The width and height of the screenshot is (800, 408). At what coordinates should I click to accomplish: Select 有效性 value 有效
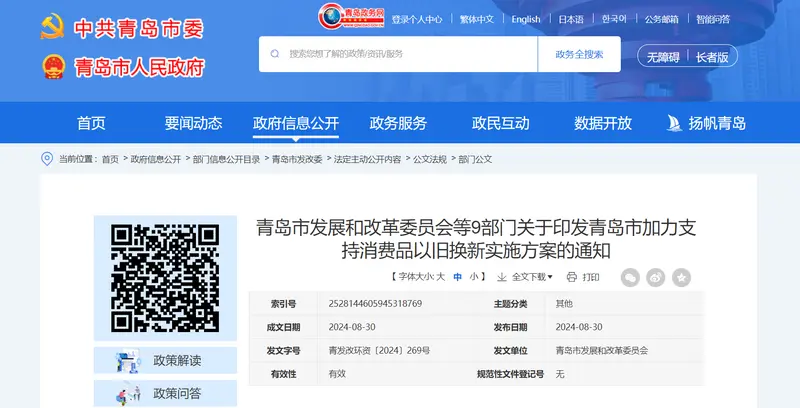click(x=337, y=374)
